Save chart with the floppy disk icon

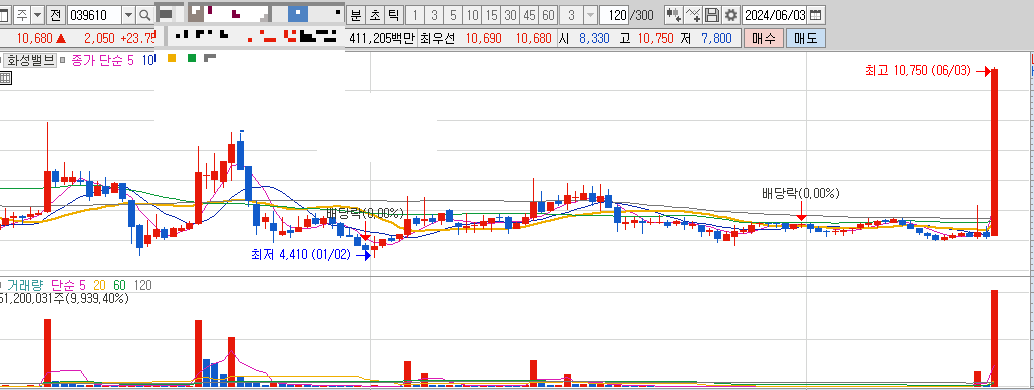pyautogui.click(x=712, y=15)
